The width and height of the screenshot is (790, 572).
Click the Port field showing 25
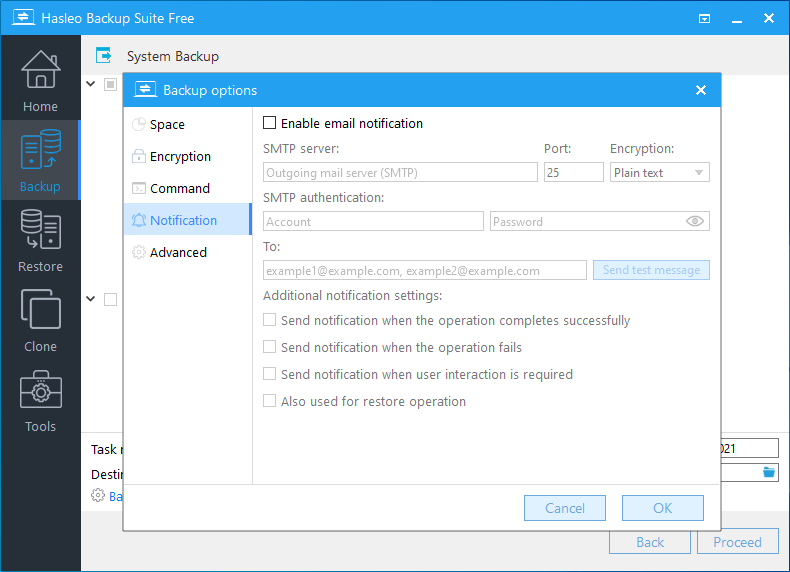point(573,172)
